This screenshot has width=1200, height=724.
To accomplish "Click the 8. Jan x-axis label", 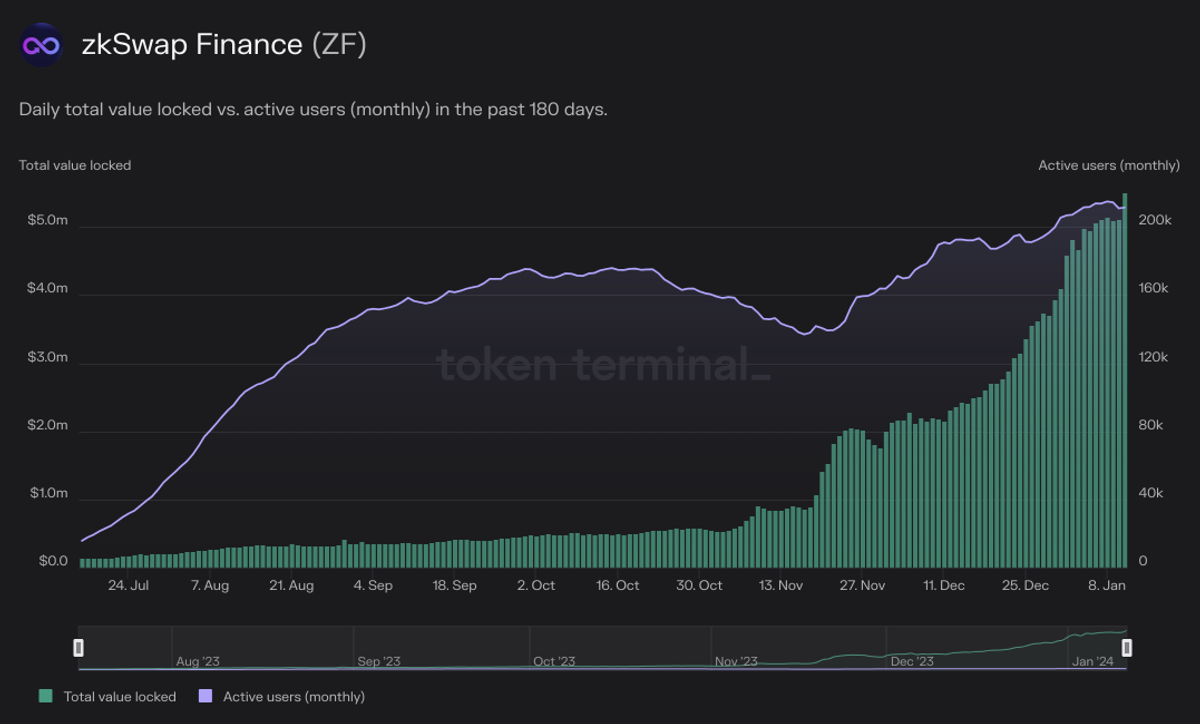I will tap(1107, 586).
